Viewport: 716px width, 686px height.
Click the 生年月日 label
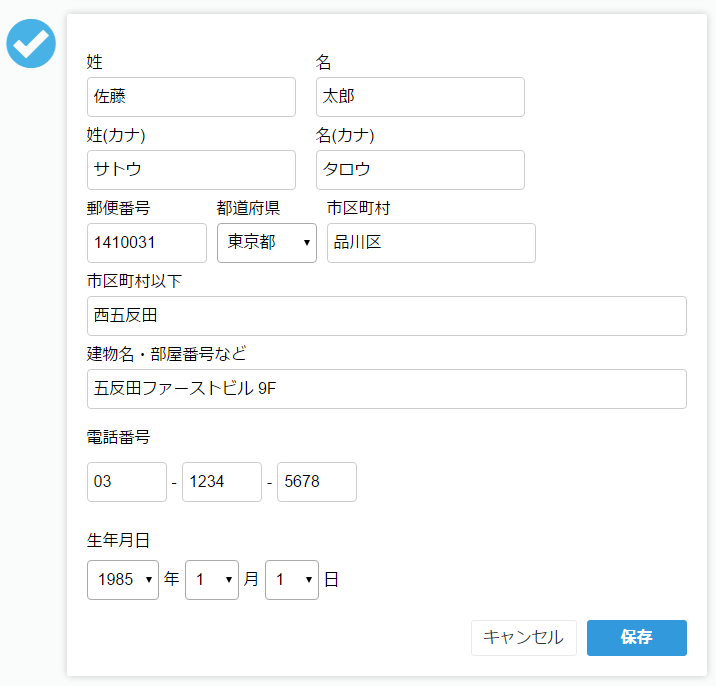pos(119,541)
